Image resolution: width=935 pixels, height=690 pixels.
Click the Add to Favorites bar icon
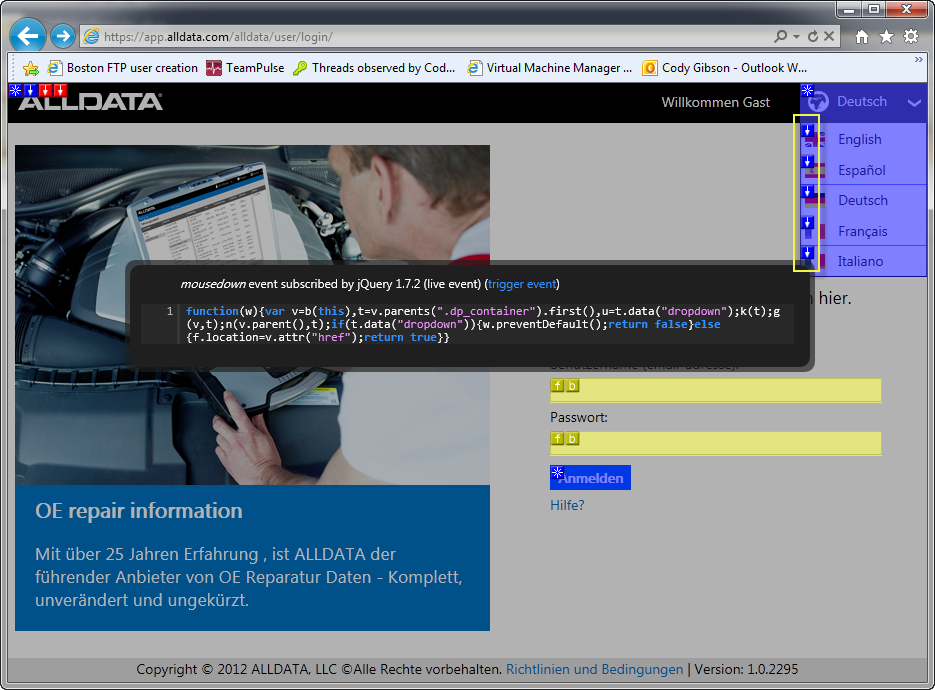pos(31,68)
